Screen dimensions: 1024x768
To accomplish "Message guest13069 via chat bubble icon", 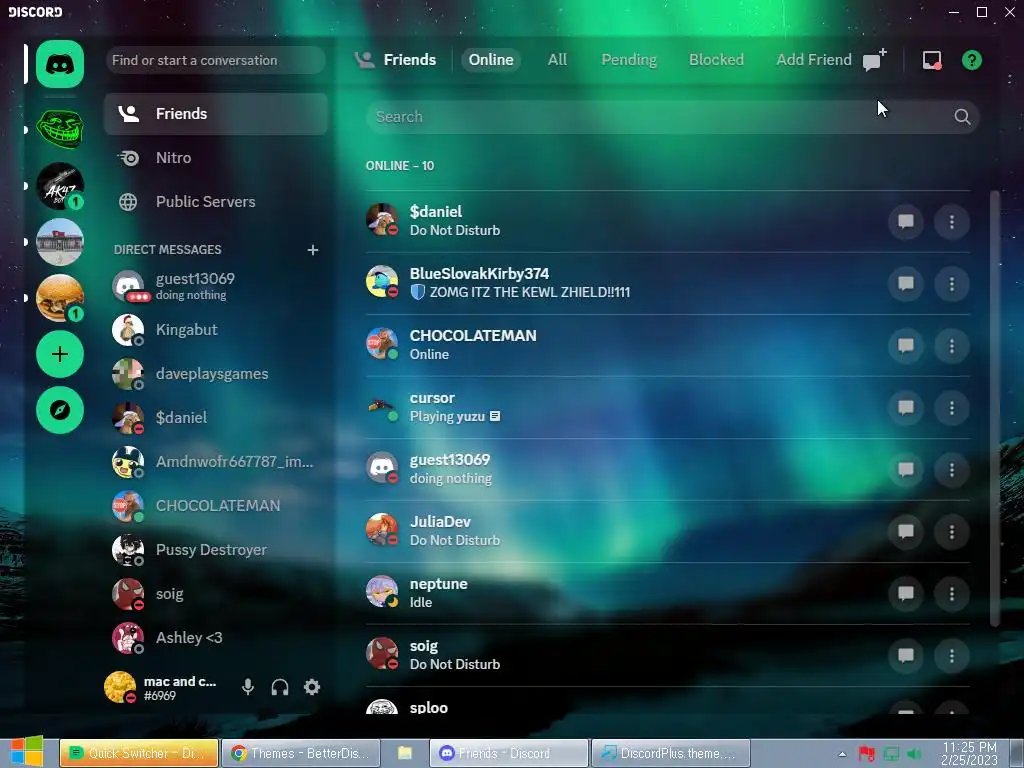I will pos(906,470).
